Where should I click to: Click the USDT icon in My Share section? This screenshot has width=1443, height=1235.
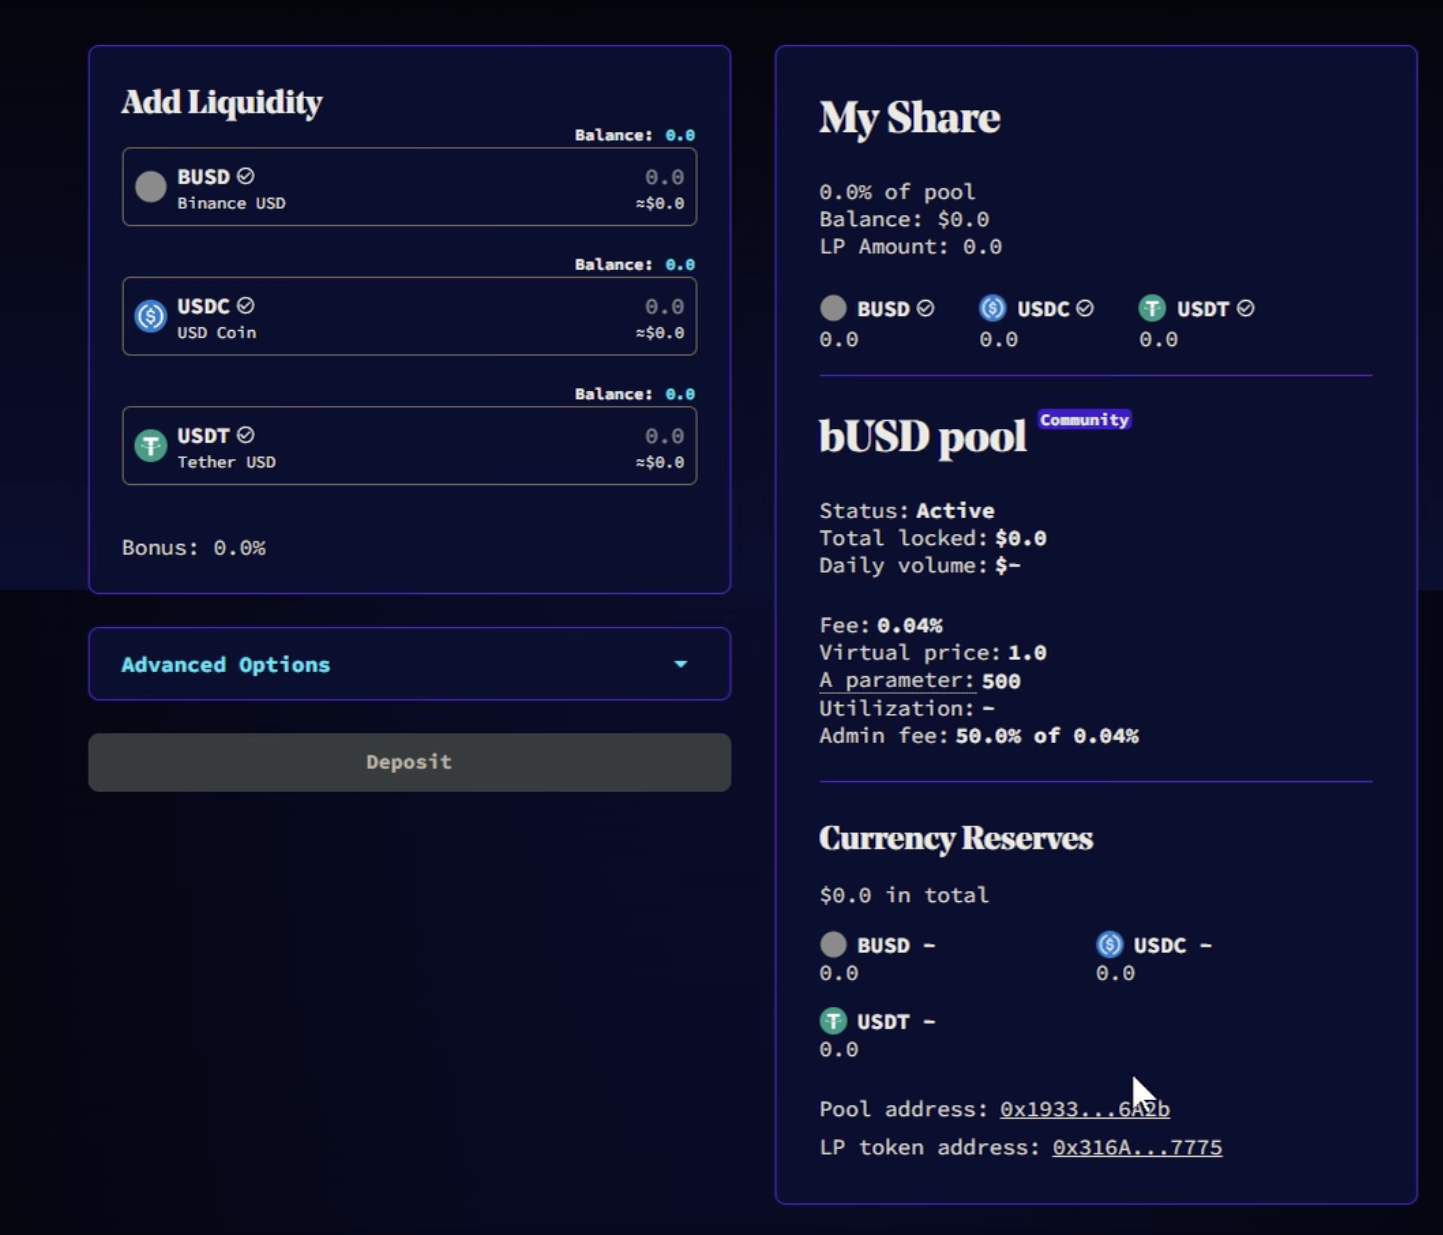1152,308
